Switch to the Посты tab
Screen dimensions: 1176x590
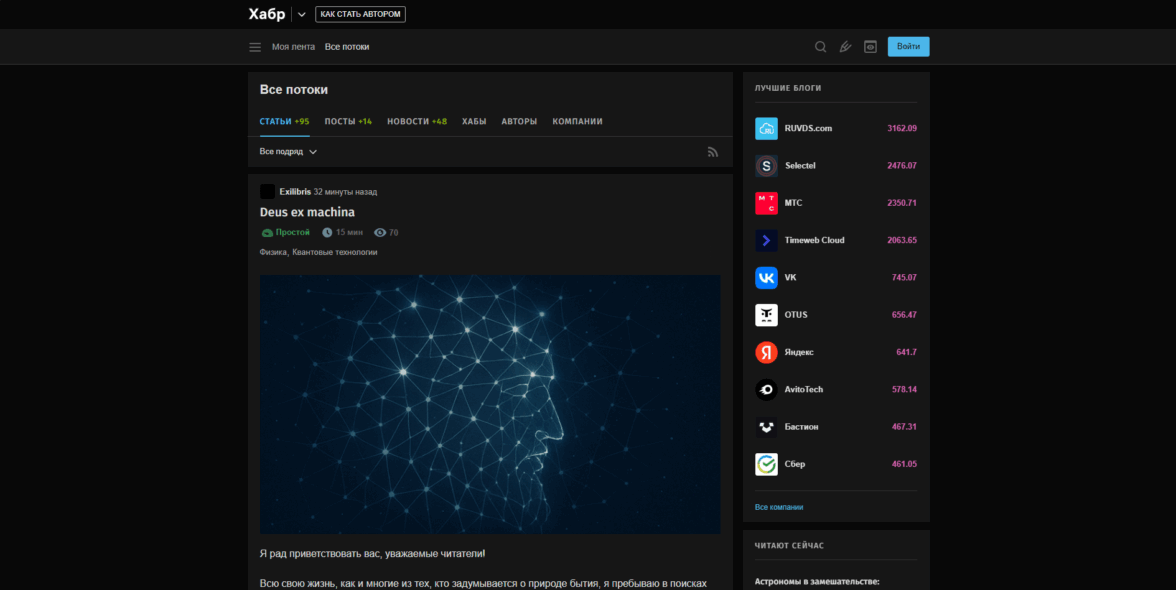pyautogui.click(x=347, y=122)
